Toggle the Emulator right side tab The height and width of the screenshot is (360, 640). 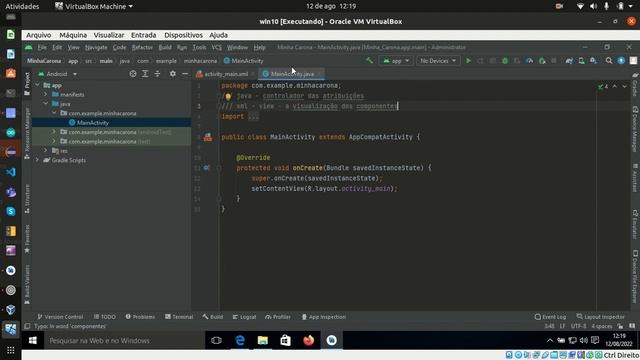635,224
